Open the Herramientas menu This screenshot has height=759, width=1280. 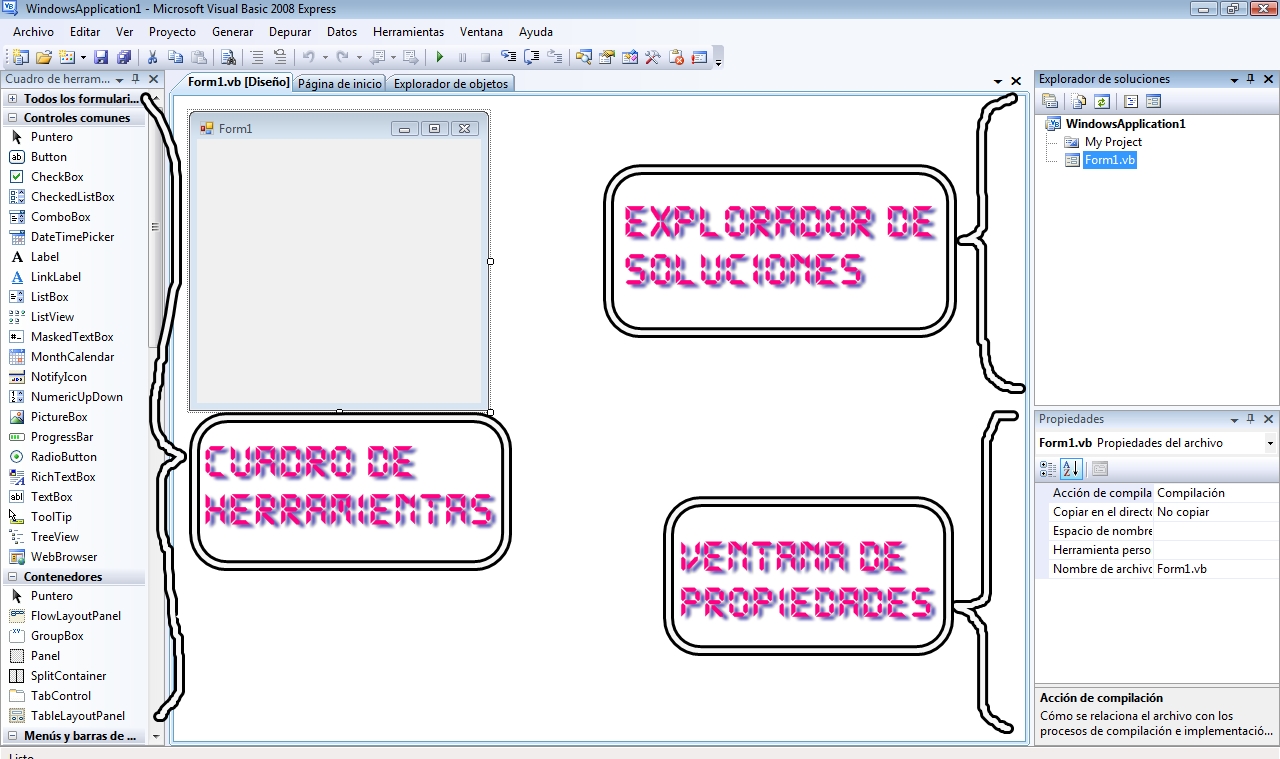pos(408,32)
